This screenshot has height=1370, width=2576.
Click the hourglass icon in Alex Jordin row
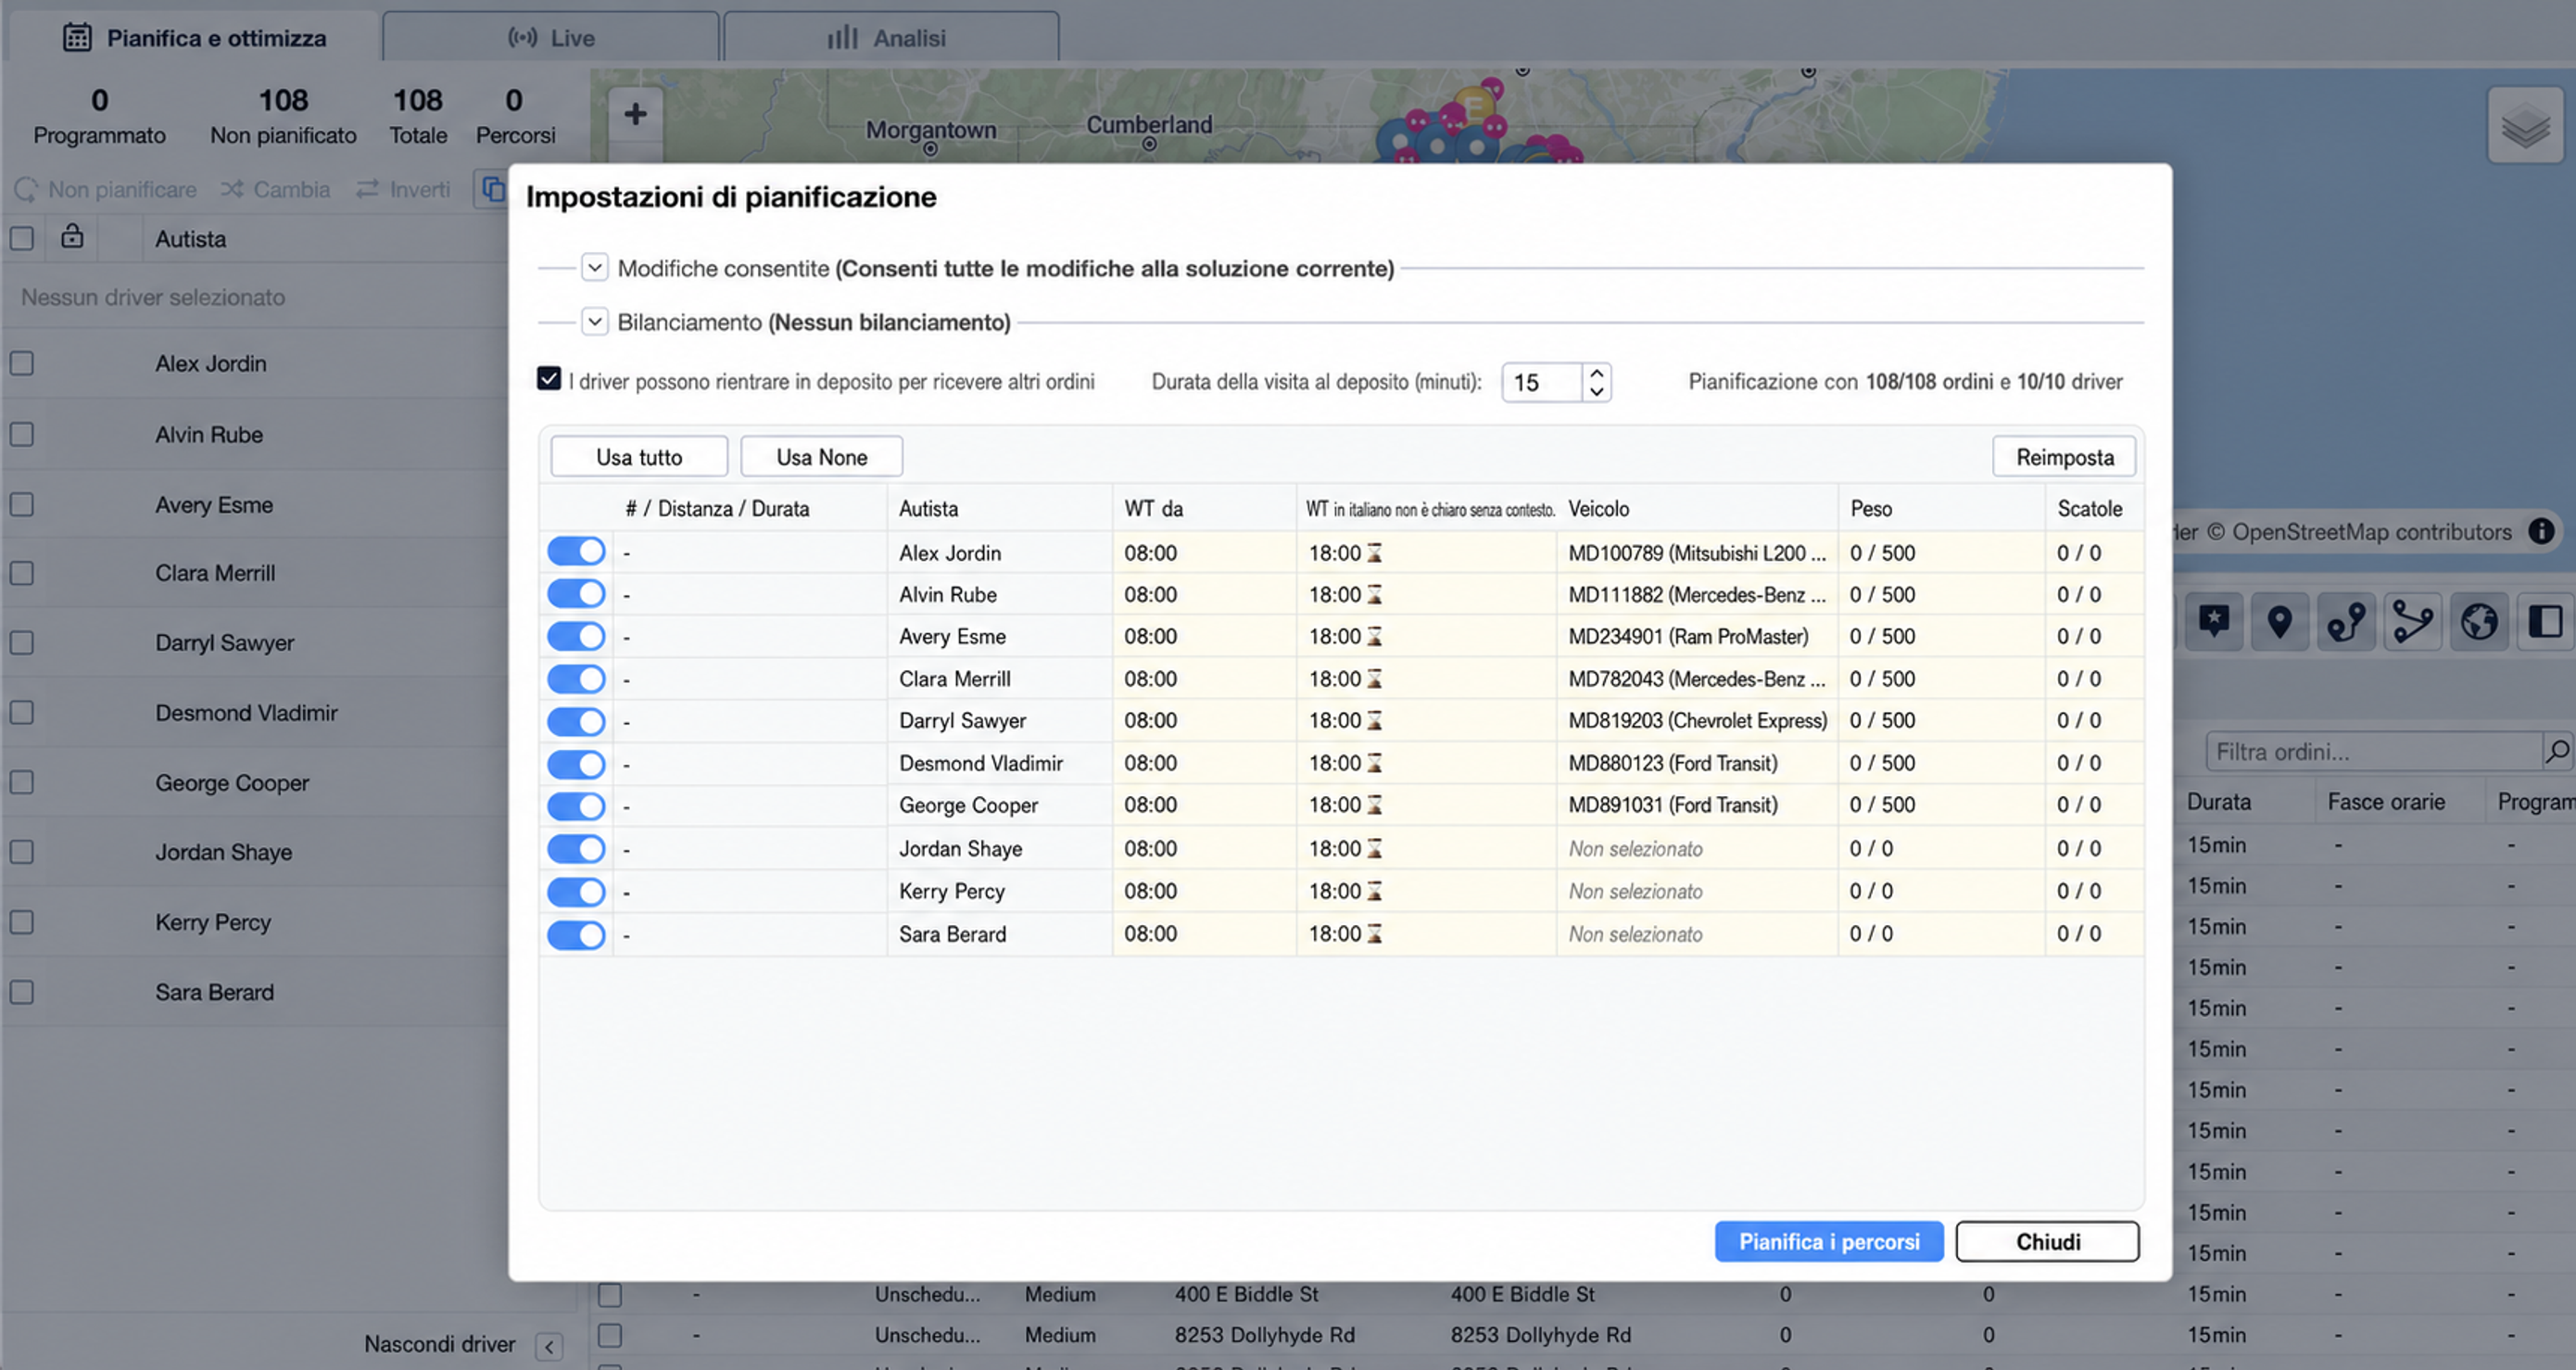click(1375, 552)
